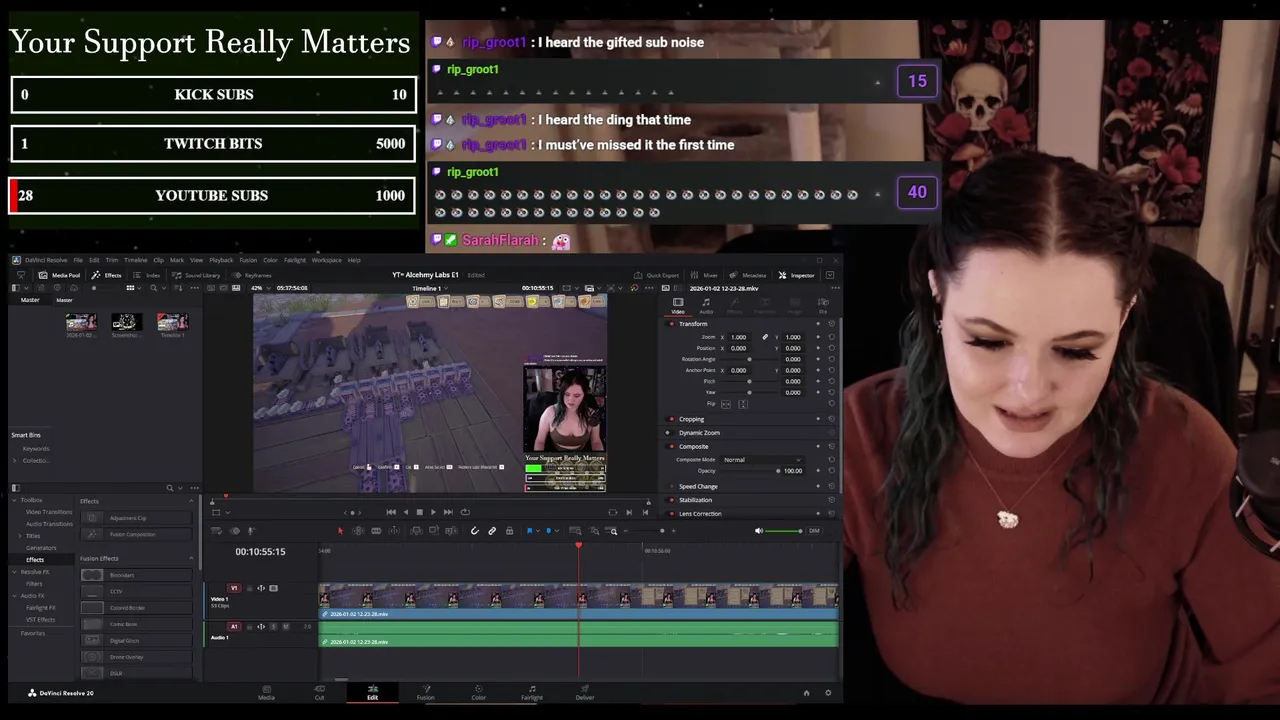
Task: Toggle Composite section enable dot
Action: pyautogui.click(x=672, y=447)
